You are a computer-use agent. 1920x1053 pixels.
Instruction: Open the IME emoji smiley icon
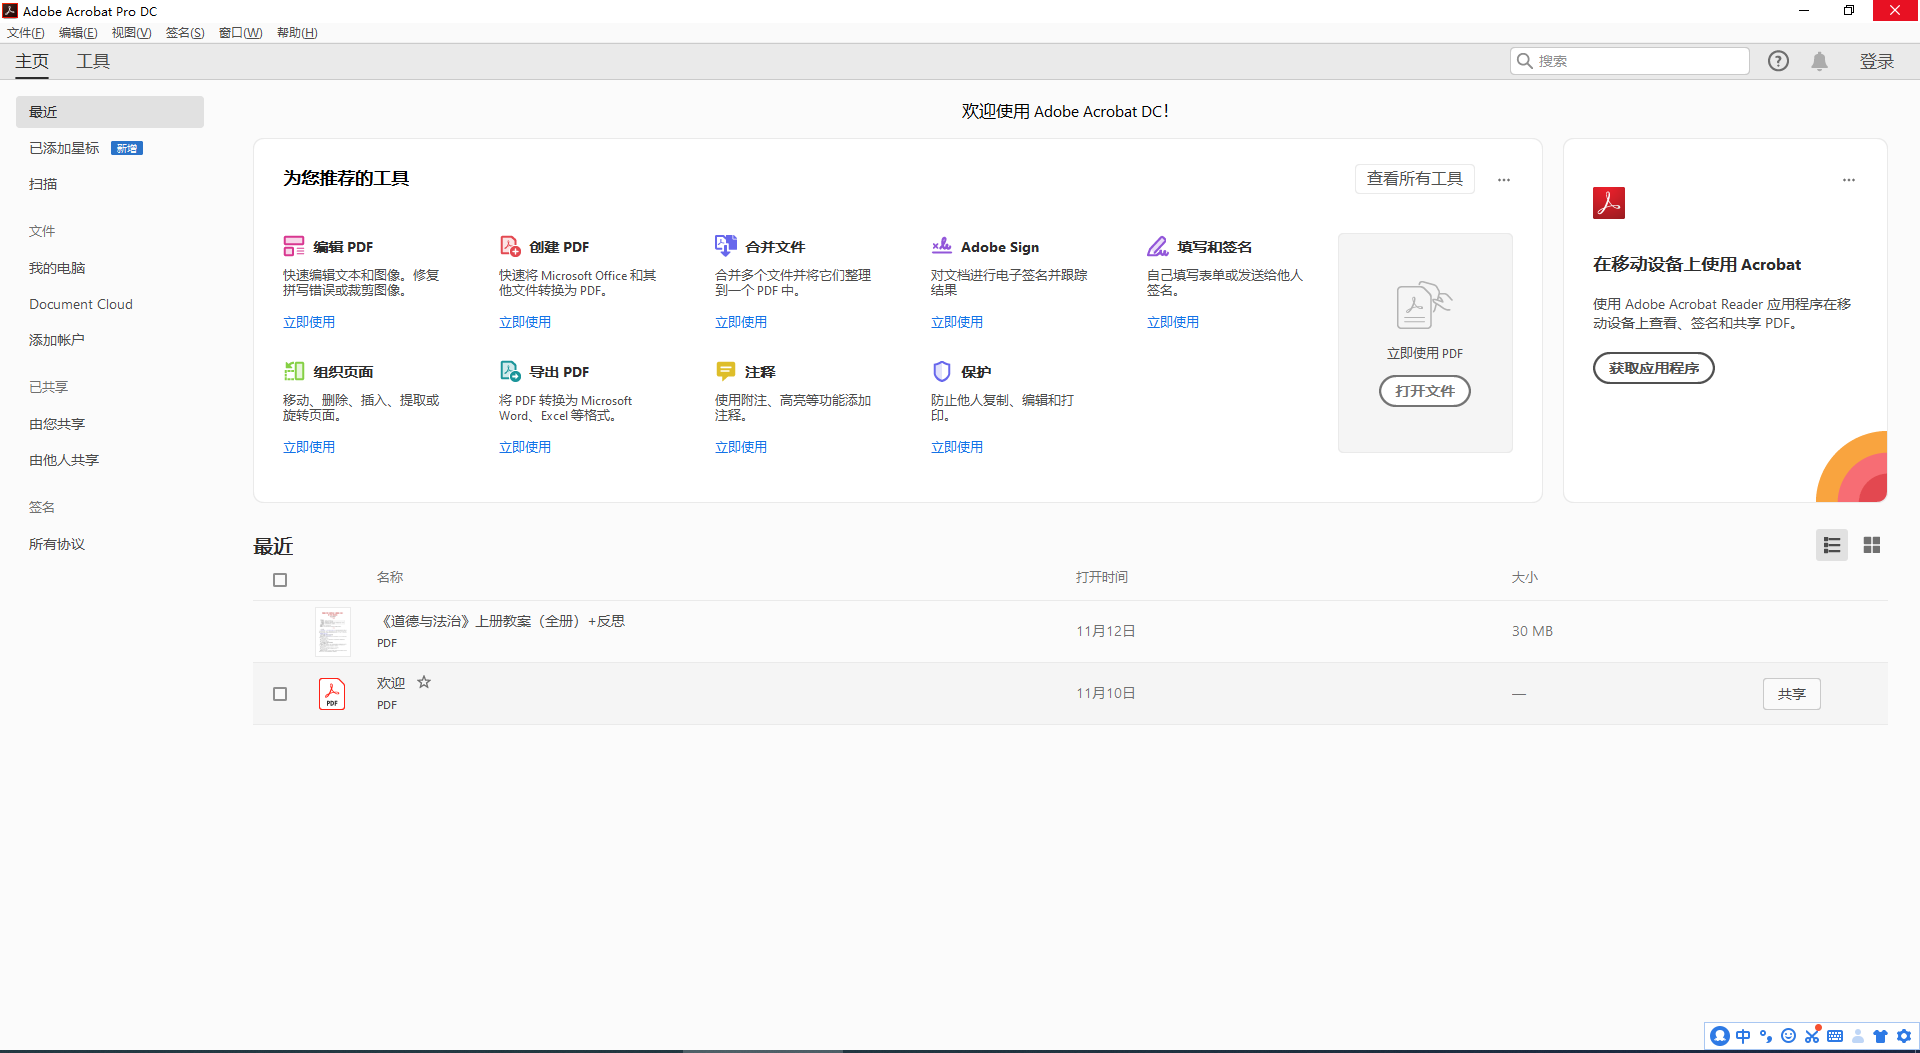point(1789,1036)
